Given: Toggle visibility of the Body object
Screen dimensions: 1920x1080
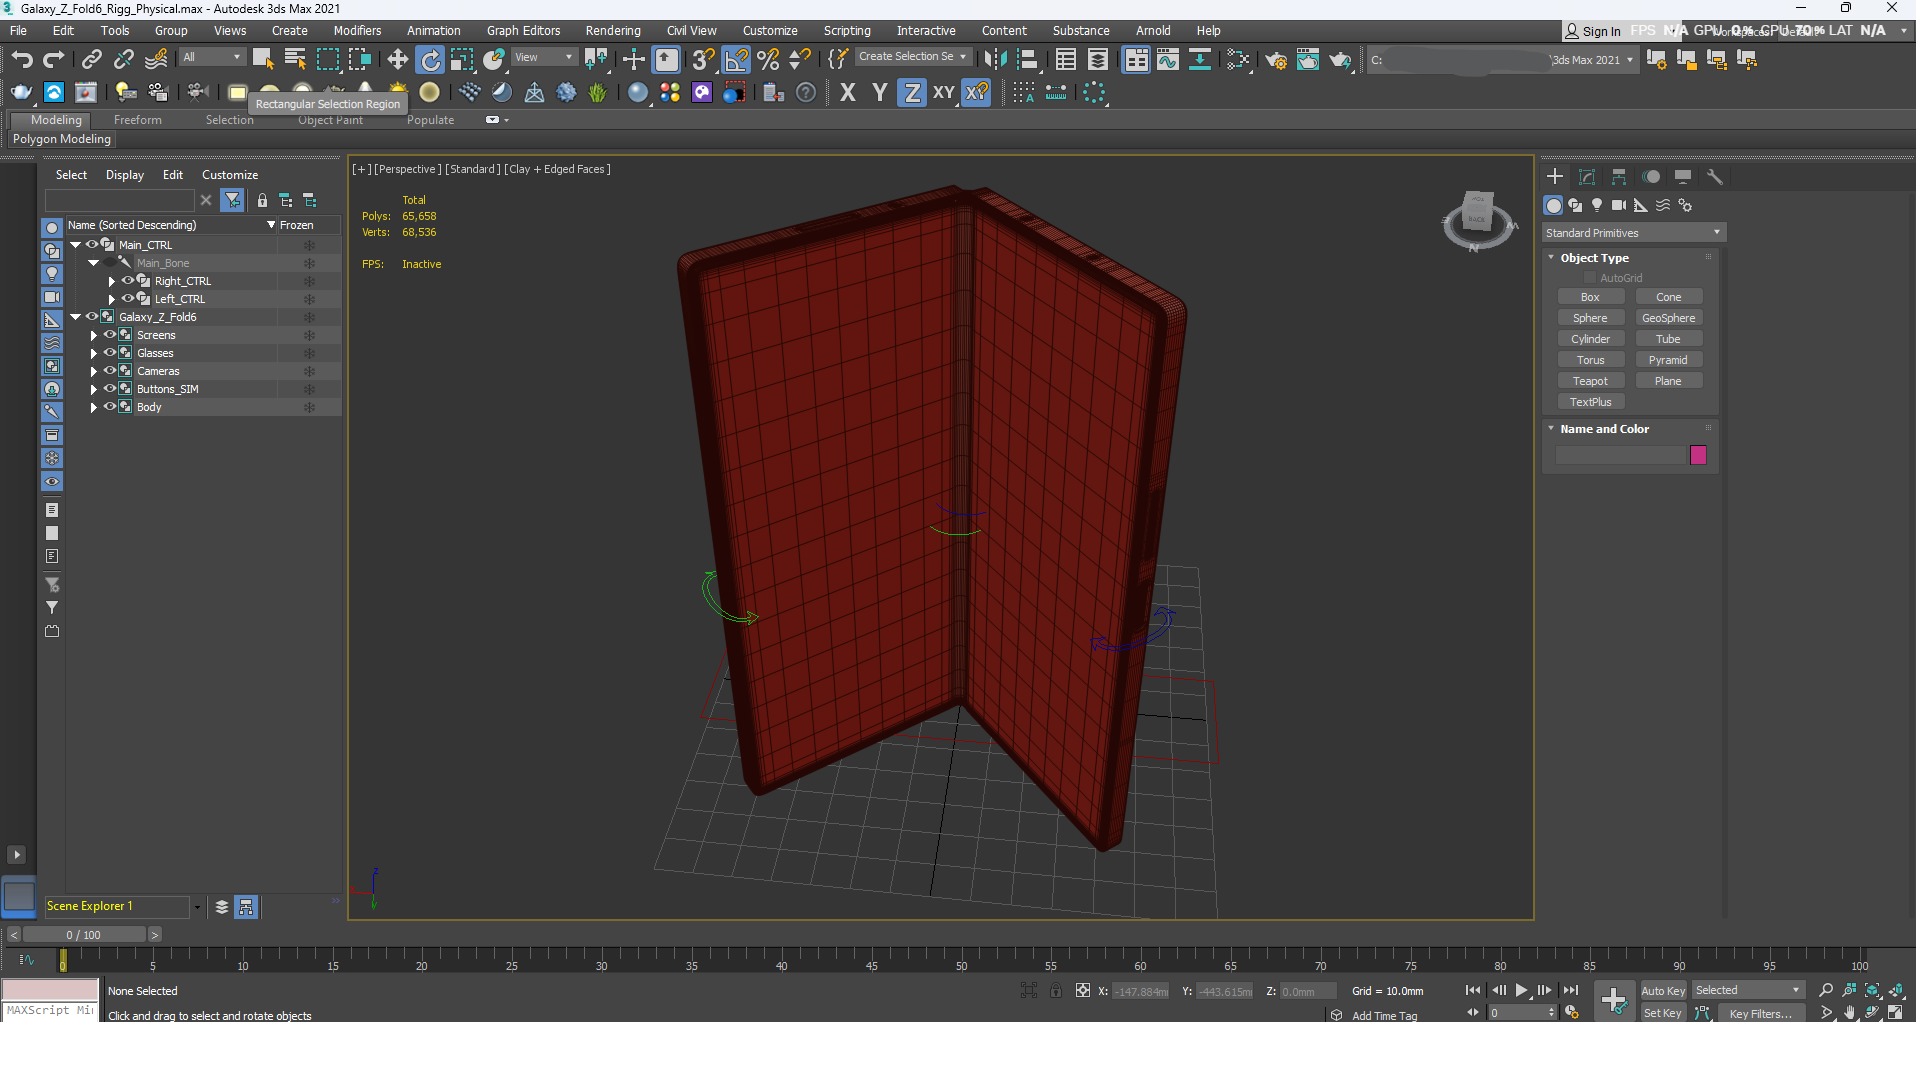Looking at the screenshot, I should [110, 407].
